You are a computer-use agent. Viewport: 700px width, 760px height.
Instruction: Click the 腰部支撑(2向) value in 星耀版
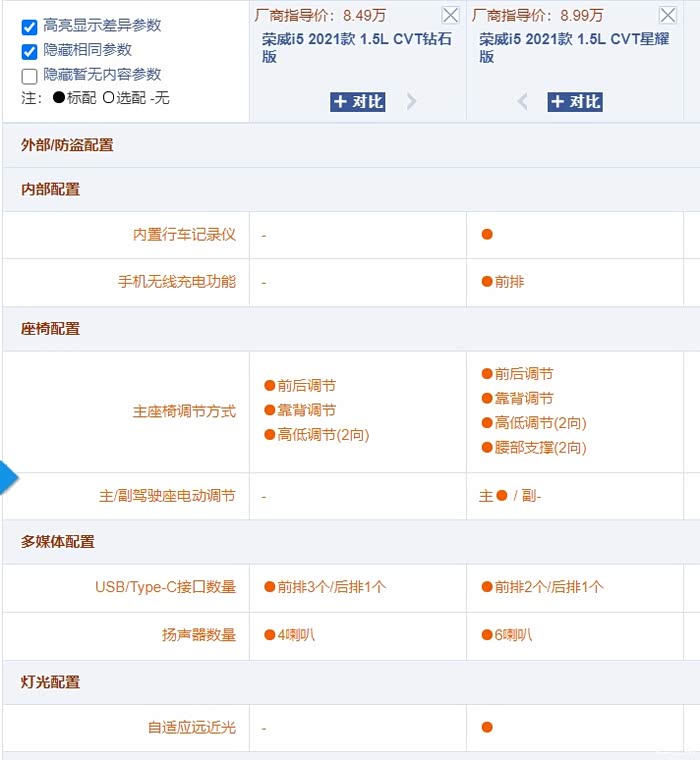pos(534,447)
